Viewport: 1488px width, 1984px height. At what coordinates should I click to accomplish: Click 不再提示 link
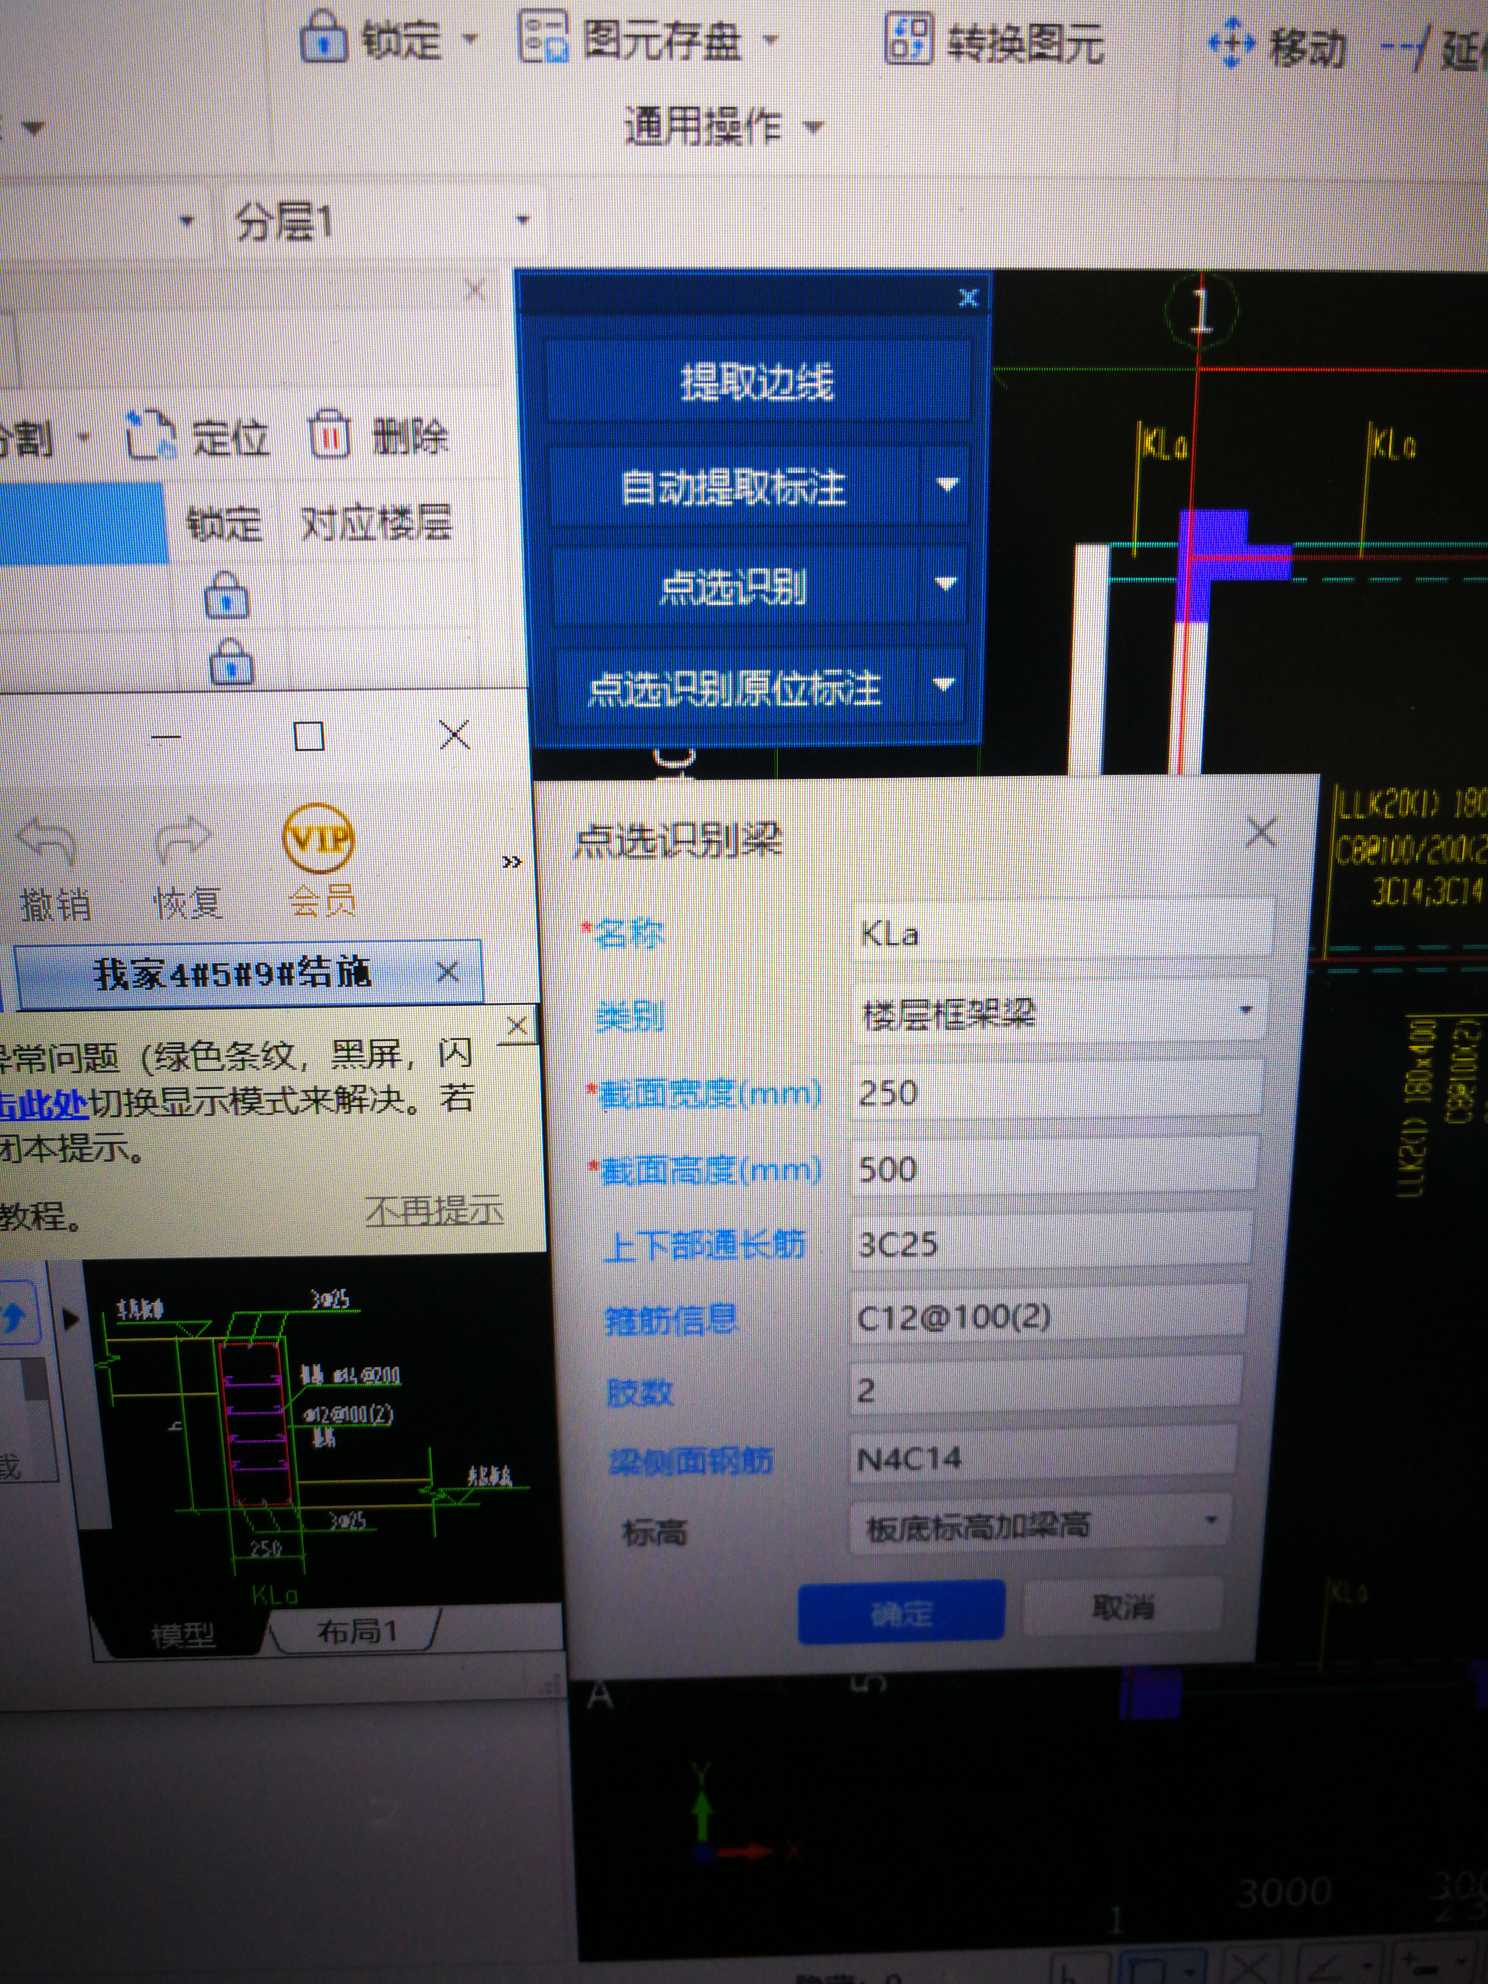[x=433, y=1210]
